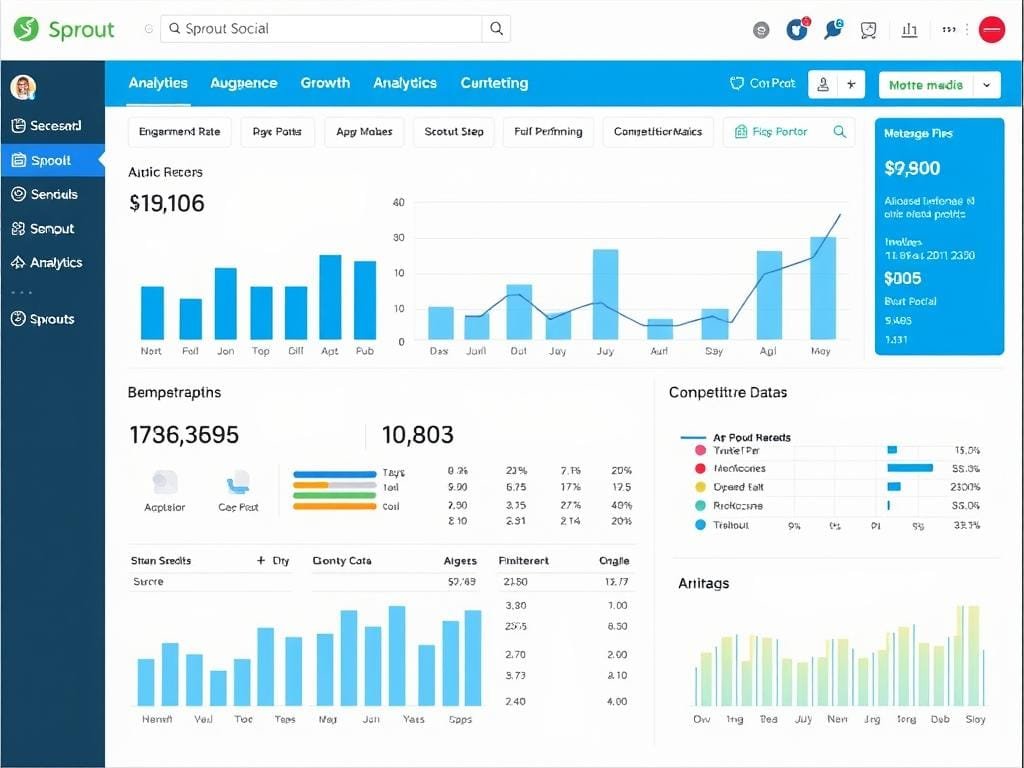Click the bar chart icon in top bar

pos(909,30)
